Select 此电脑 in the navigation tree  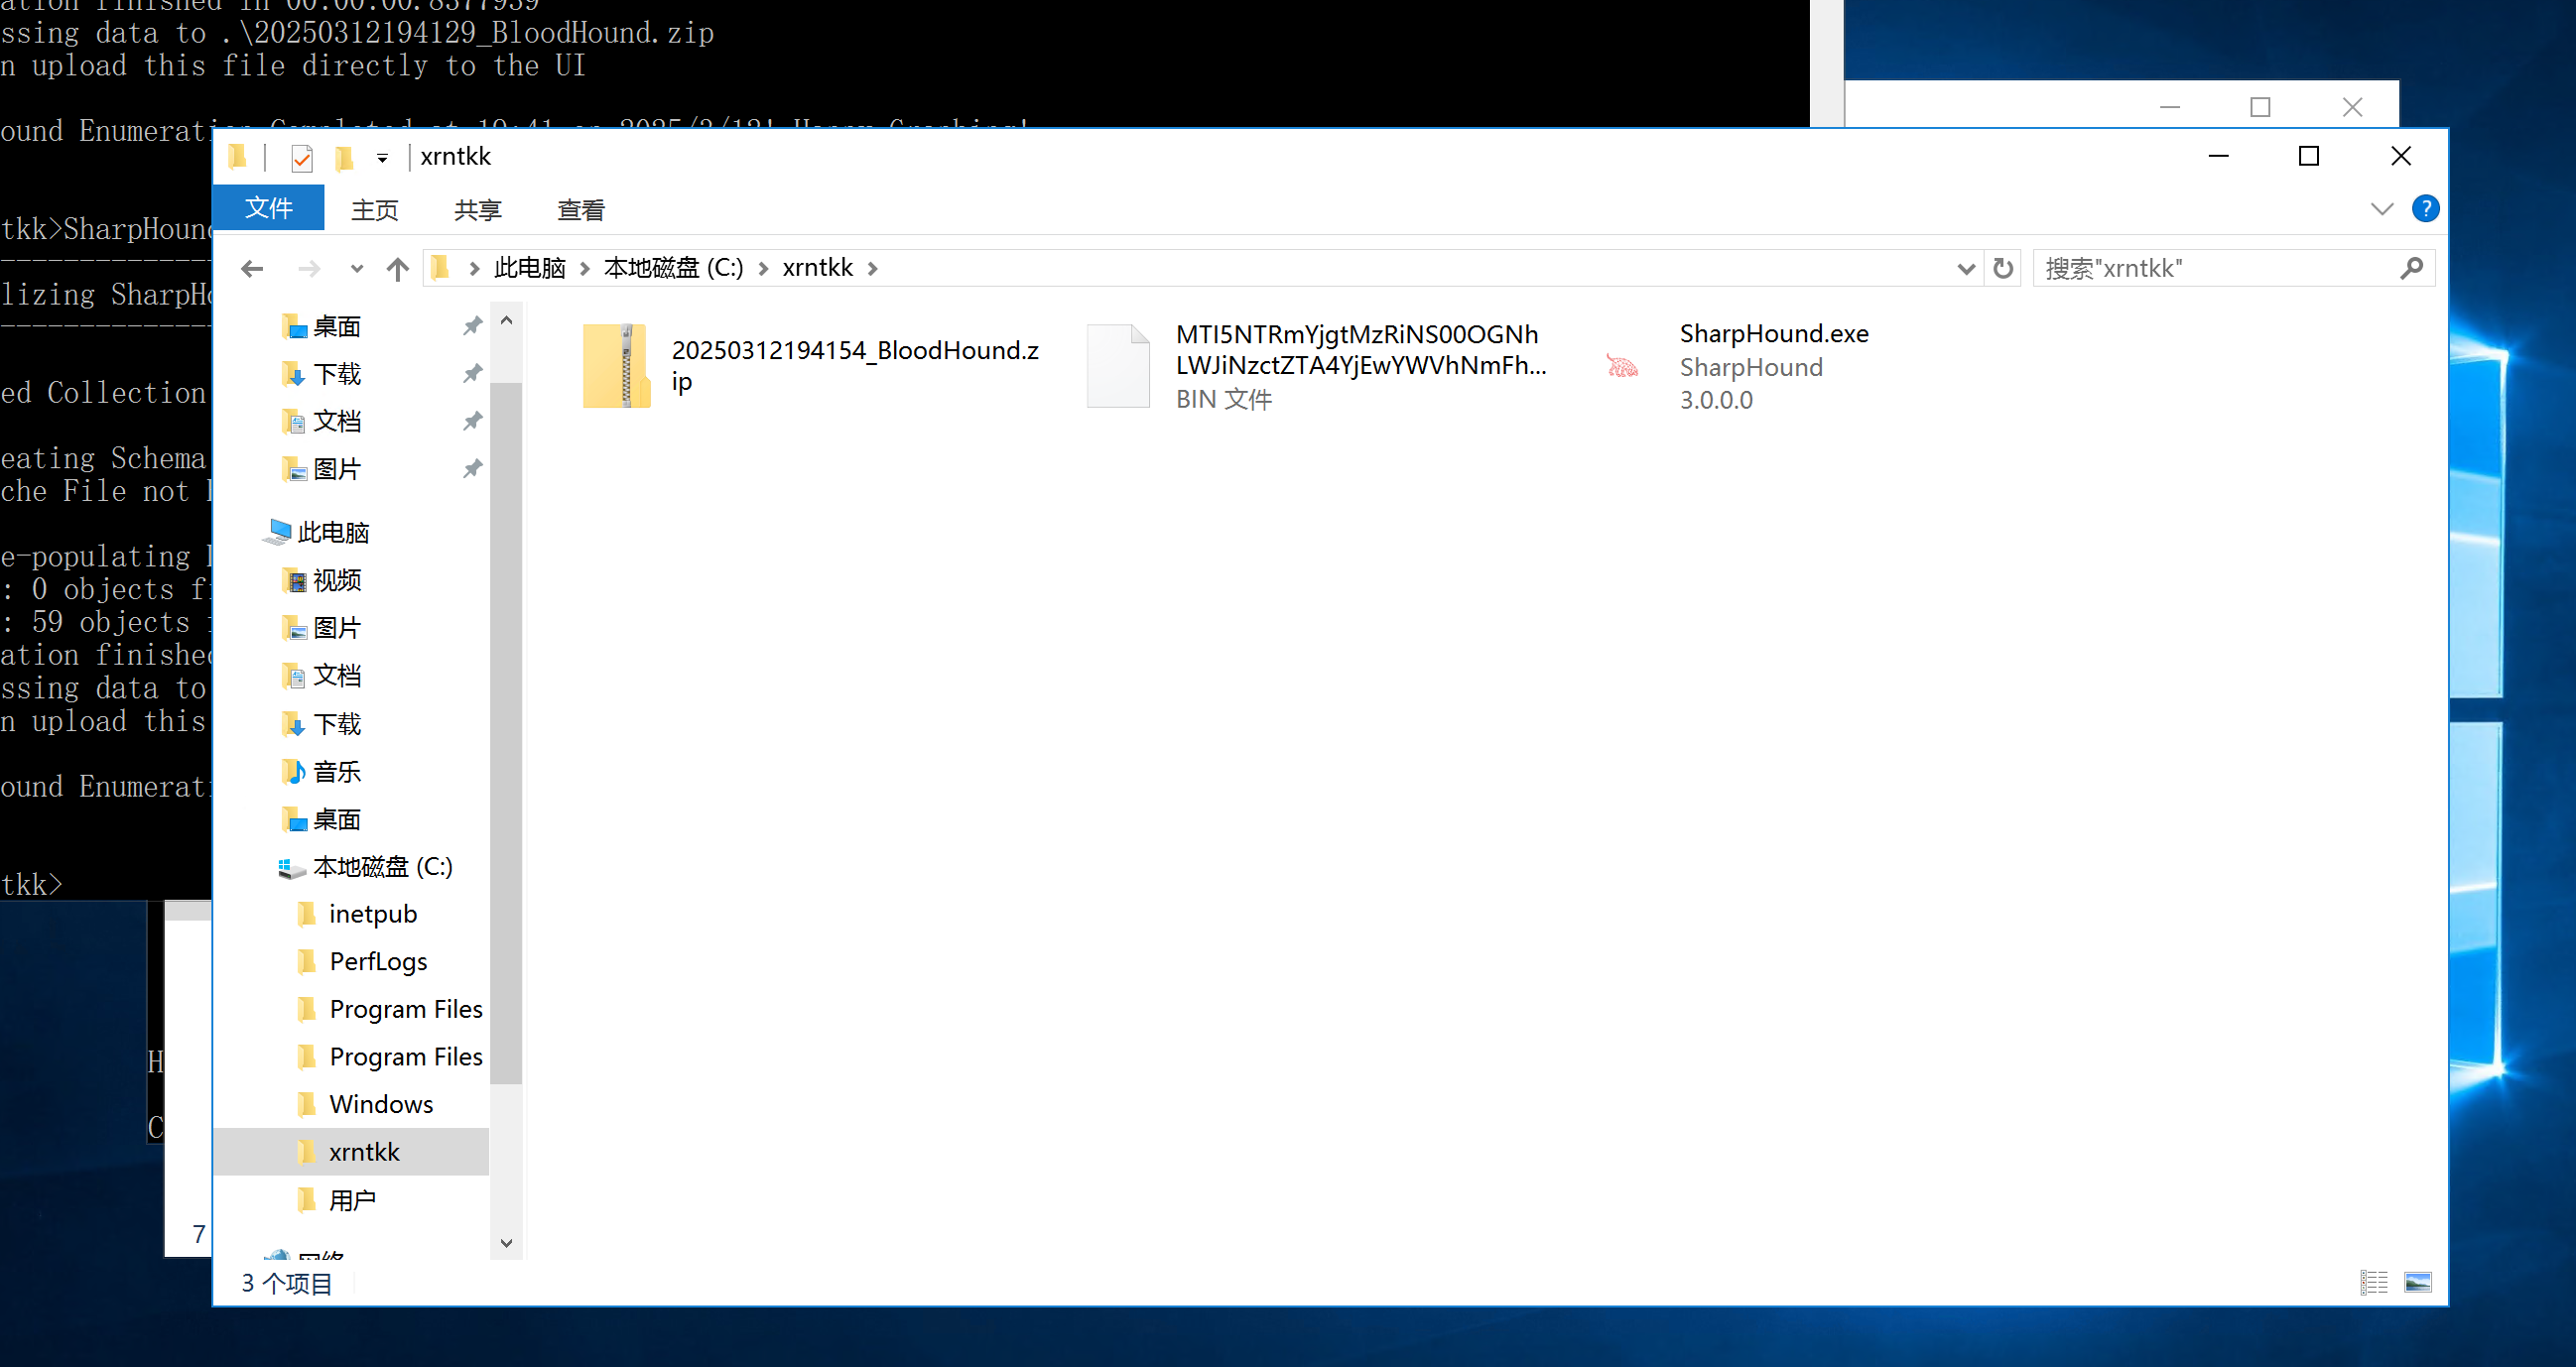[333, 532]
